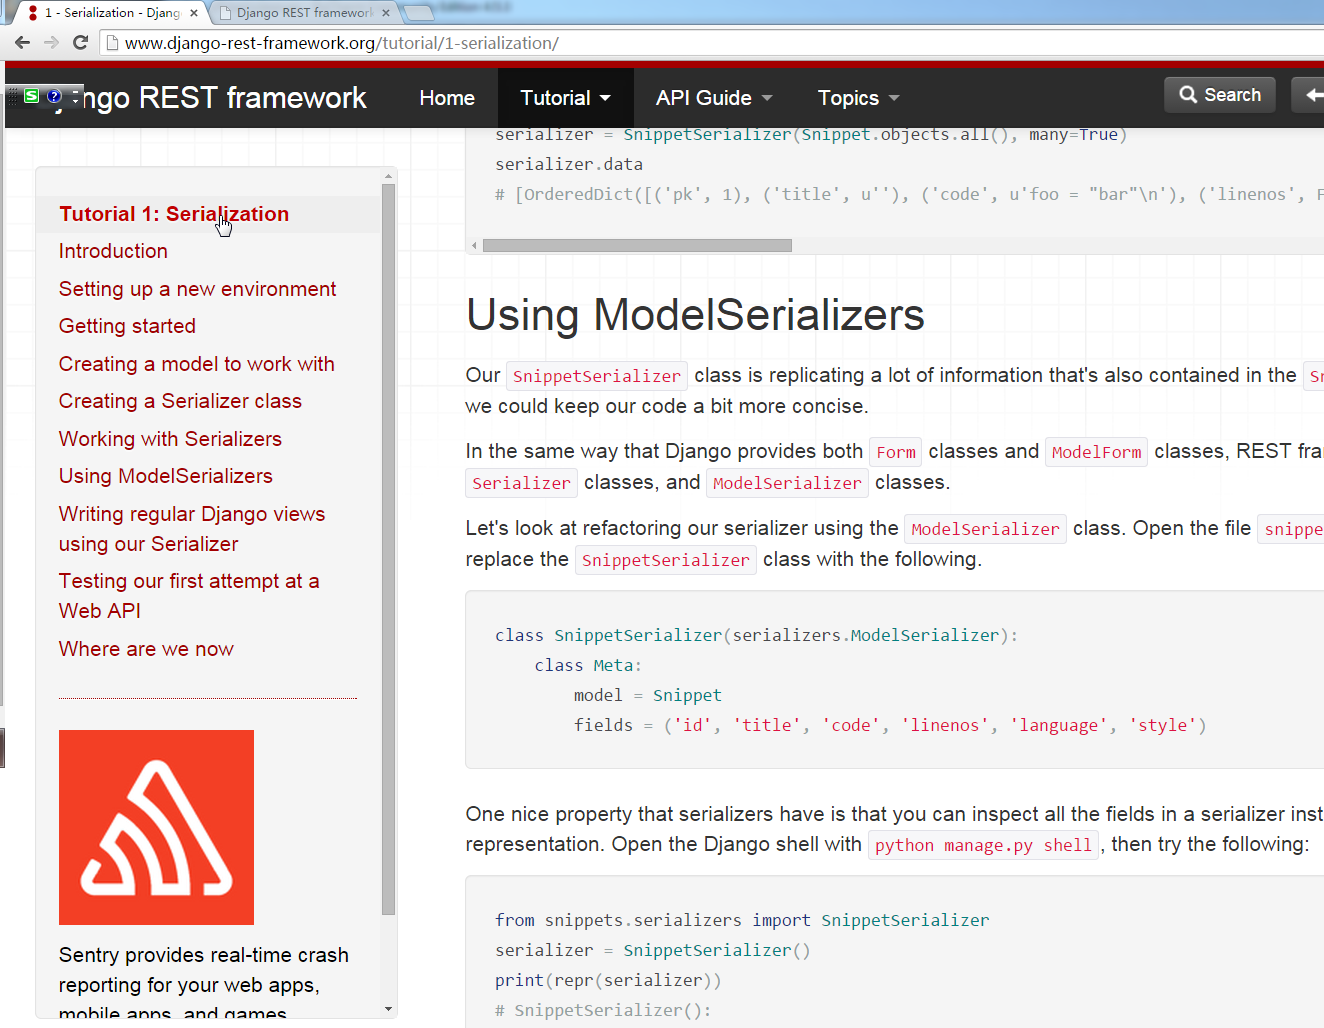The height and width of the screenshot is (1028, 1324).
Task: Click the 'fields = (...)' code line
Action: 890,725
